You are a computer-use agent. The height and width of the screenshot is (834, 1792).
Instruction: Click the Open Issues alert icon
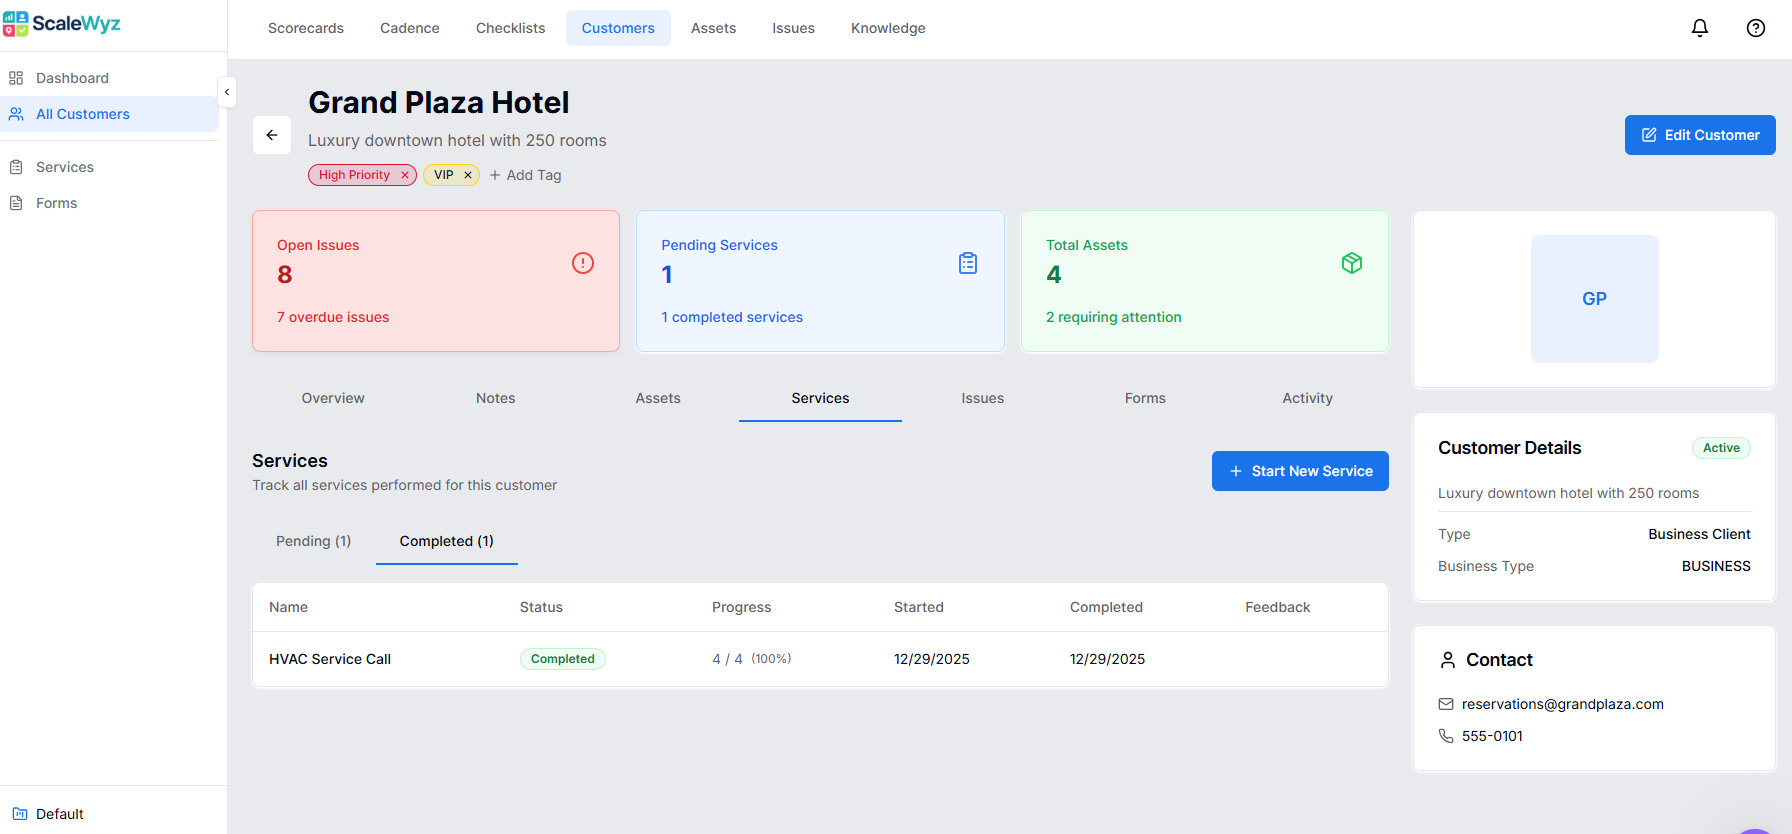click(583, 263)
